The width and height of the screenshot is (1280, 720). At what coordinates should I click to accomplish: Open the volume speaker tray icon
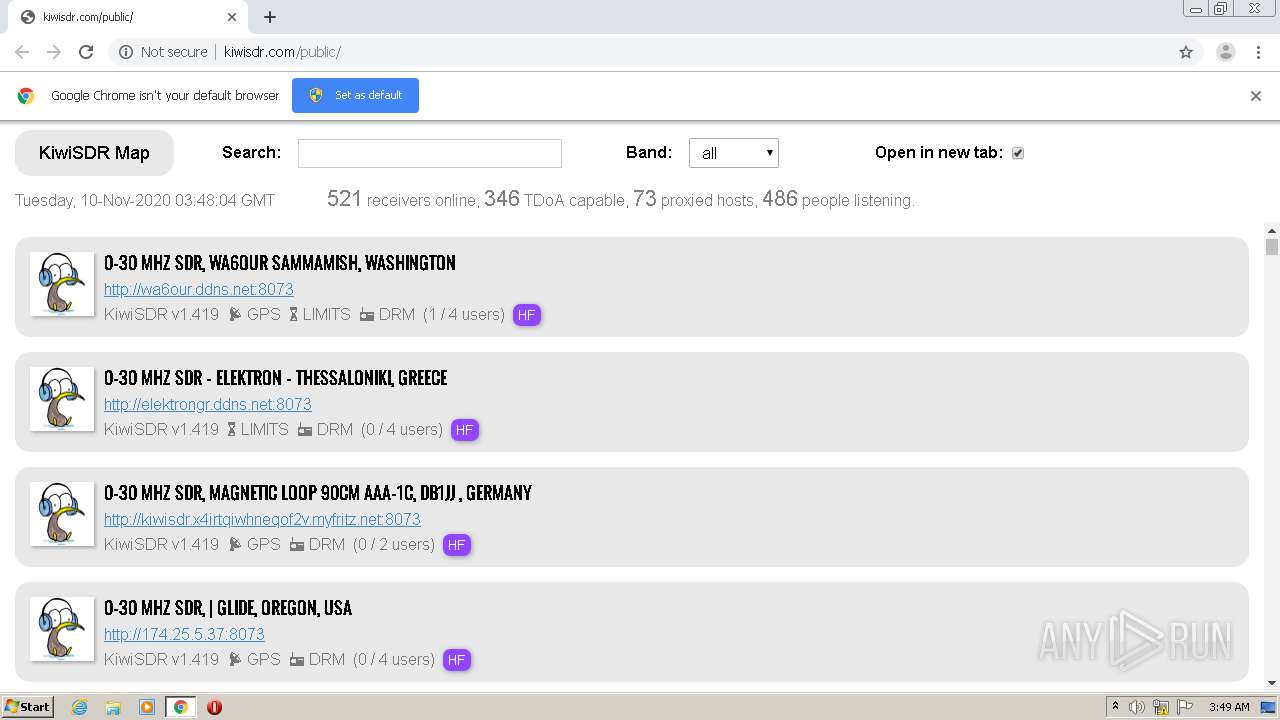(x=1137, y=707)
